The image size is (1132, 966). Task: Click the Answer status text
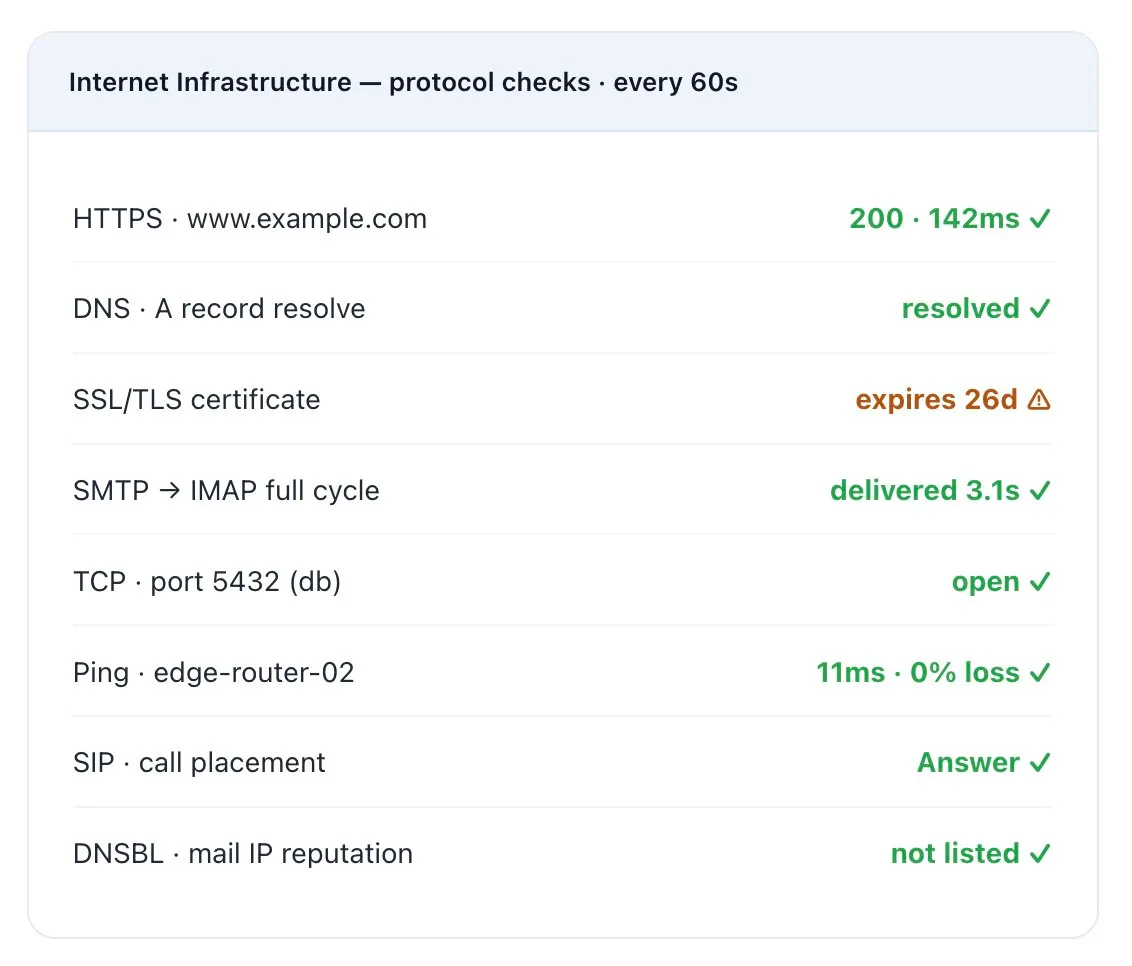click(968, 763)
